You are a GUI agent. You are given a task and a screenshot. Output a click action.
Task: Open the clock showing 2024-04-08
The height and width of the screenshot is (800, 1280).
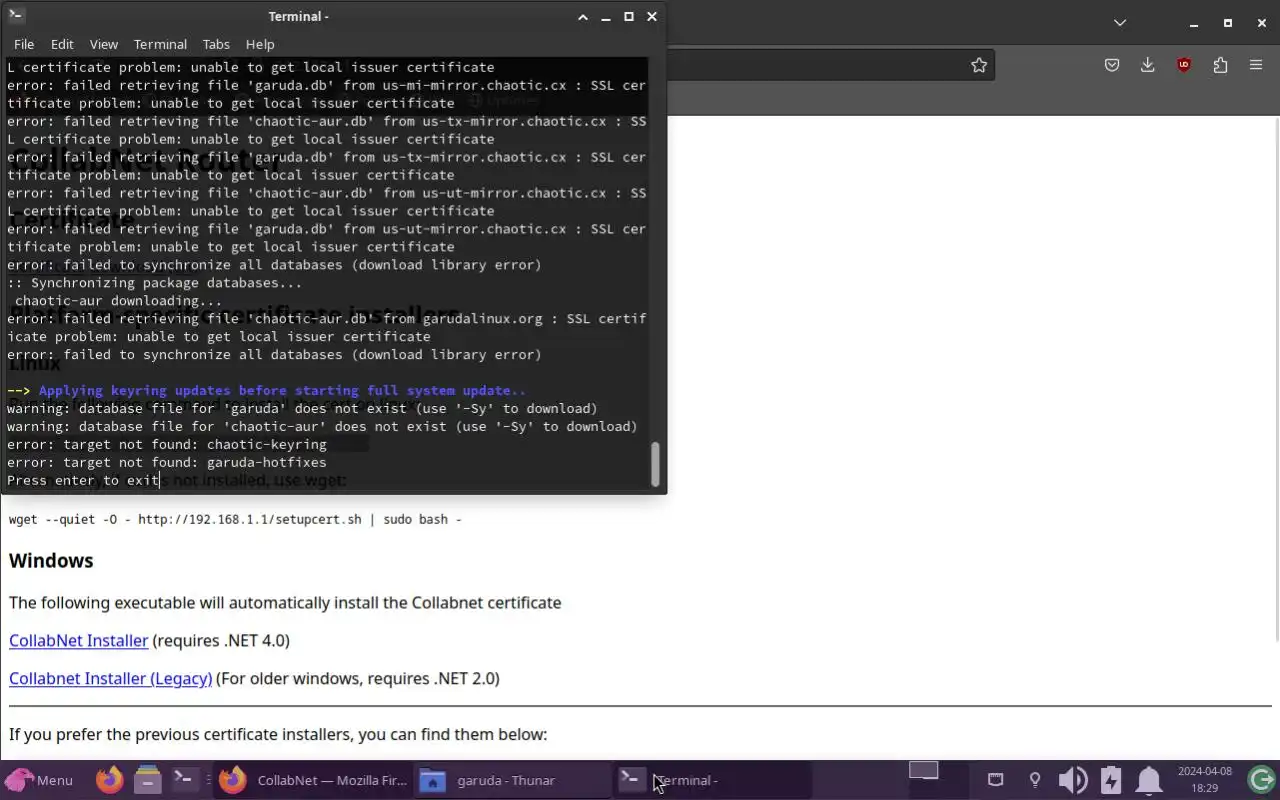[x=1205, y=780]
